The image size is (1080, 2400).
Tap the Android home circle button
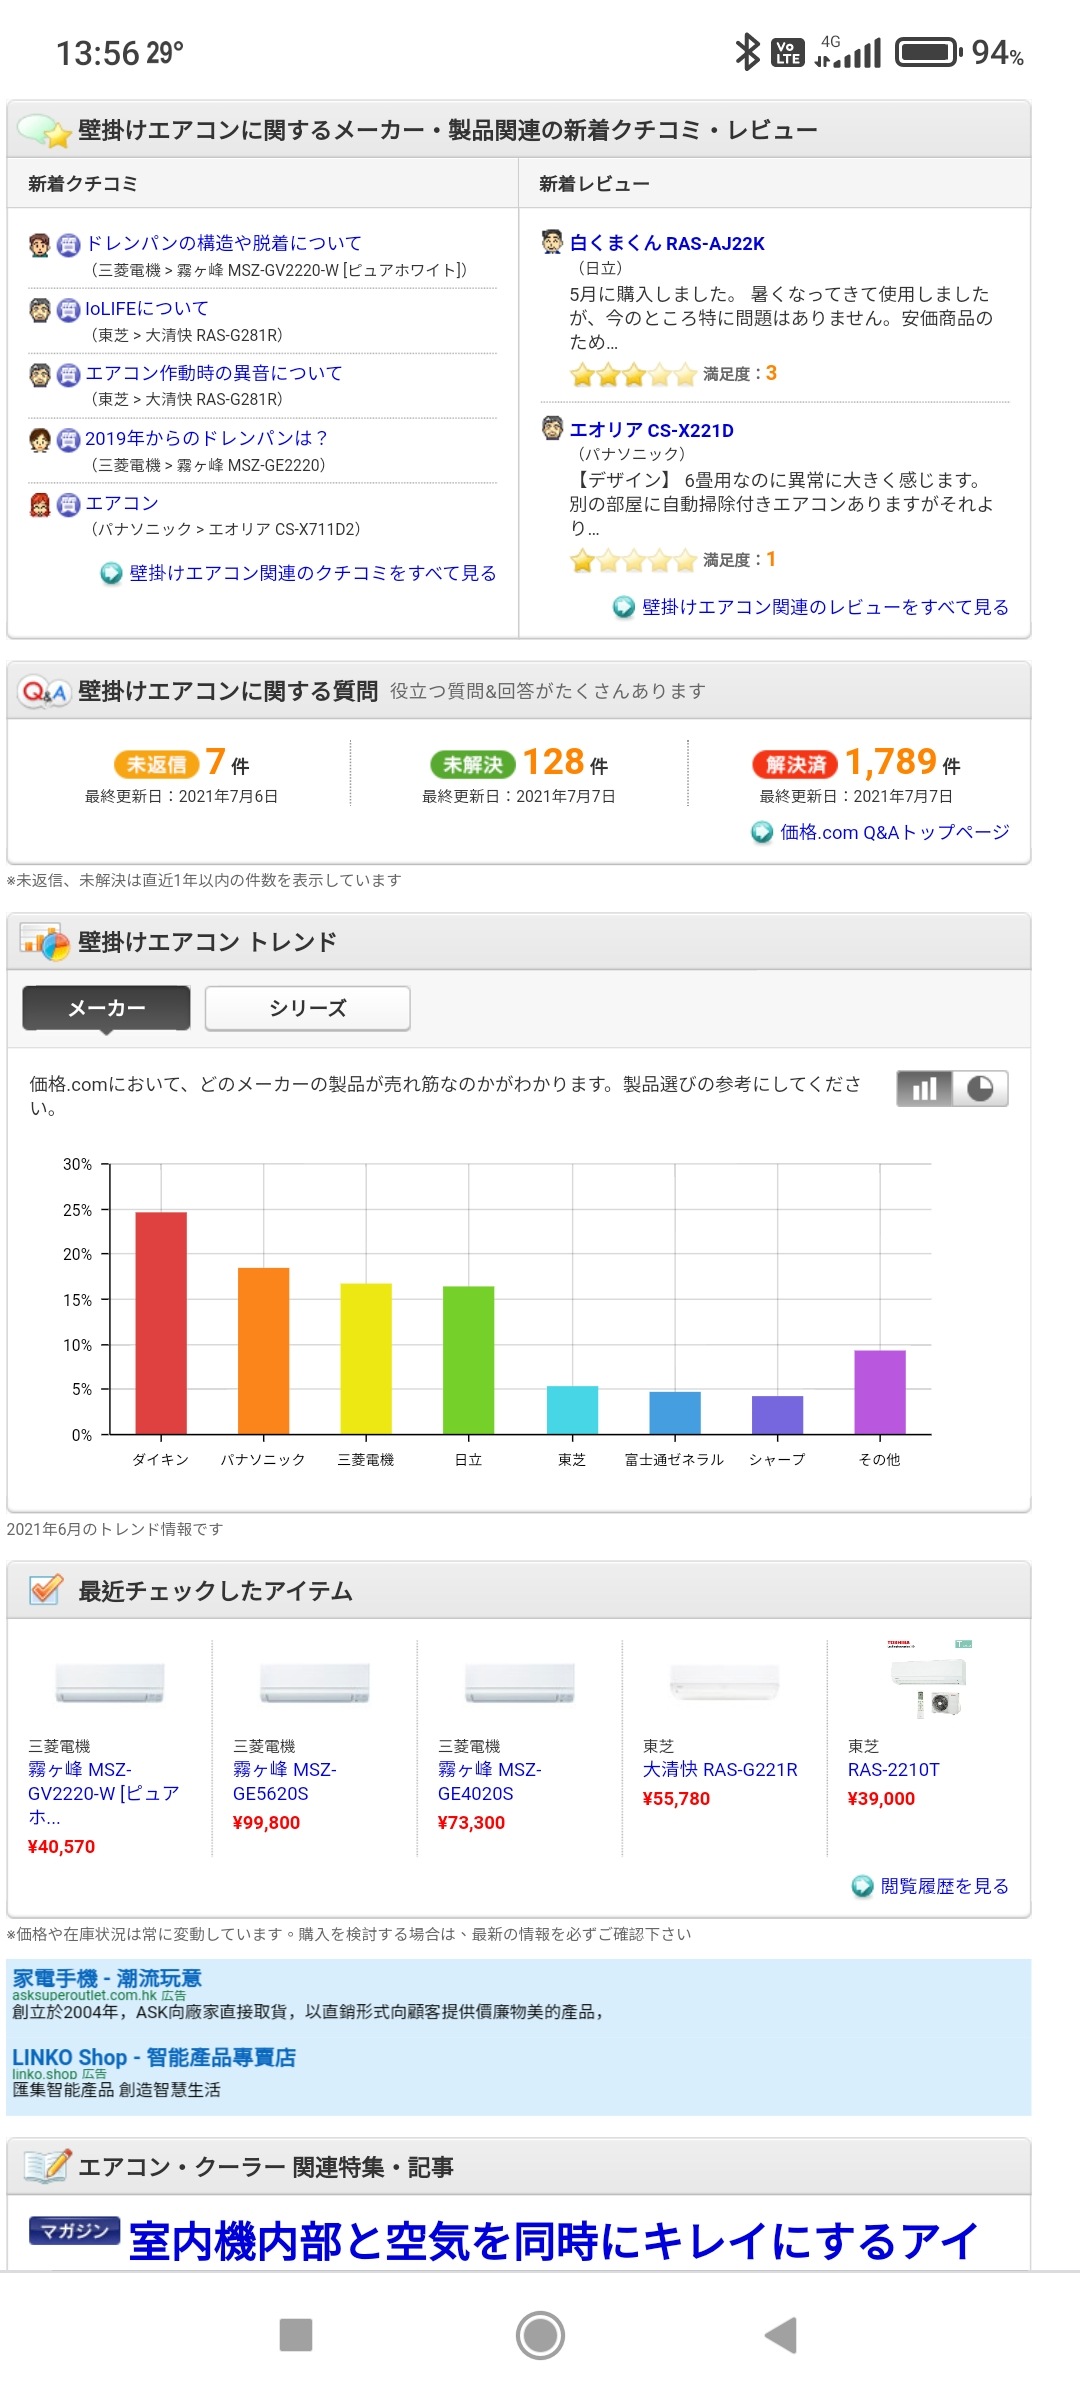(x=540, y=2335)
